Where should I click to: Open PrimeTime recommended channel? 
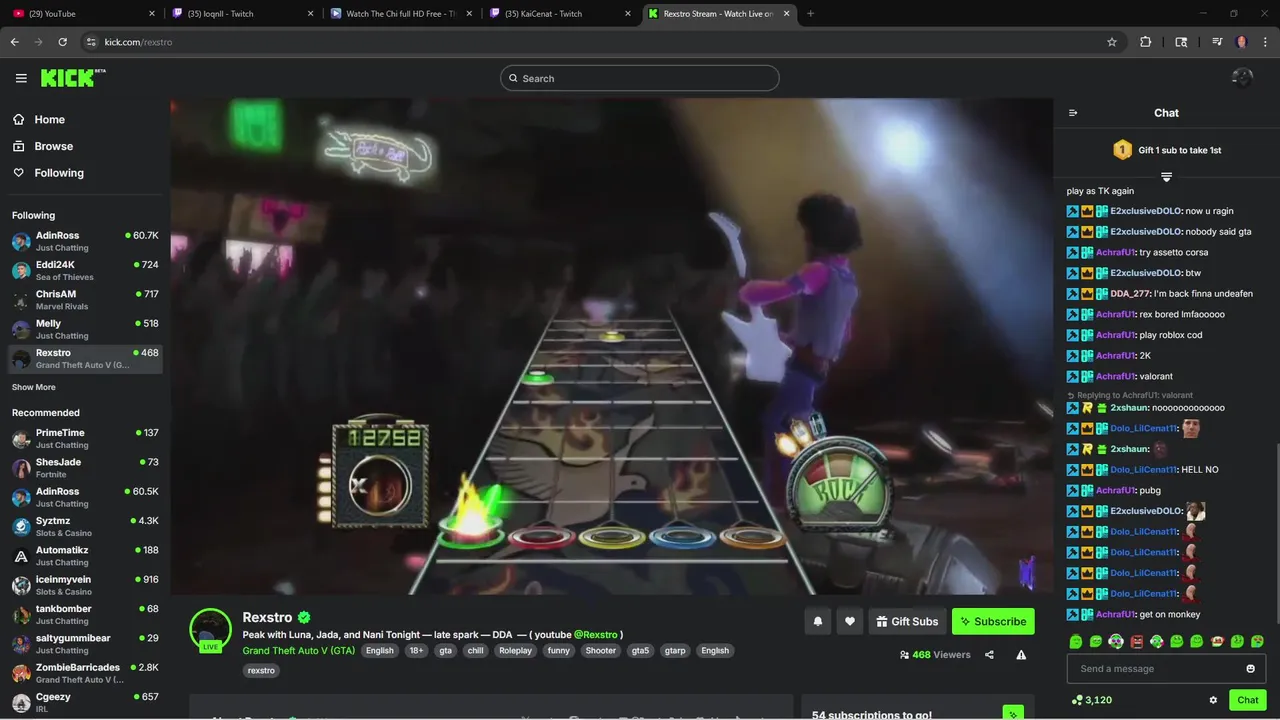pyautogui.click(x=85, y=439)
